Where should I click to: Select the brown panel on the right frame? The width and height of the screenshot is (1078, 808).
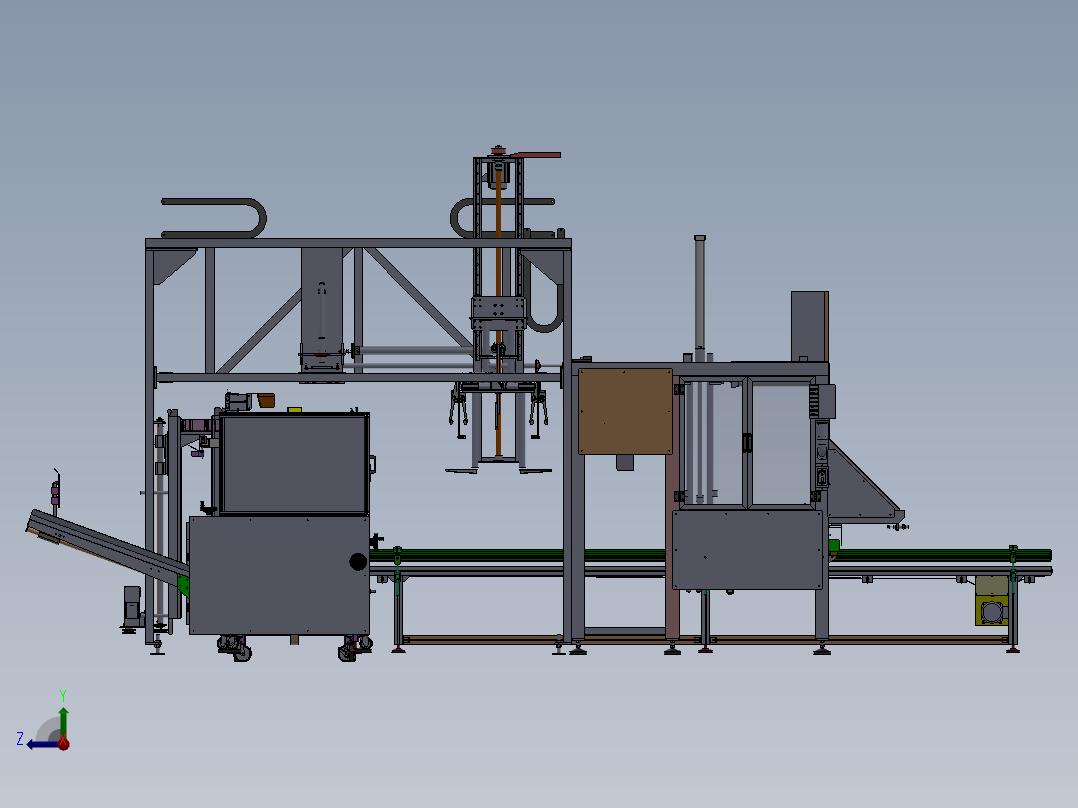[x=625, y=411]
